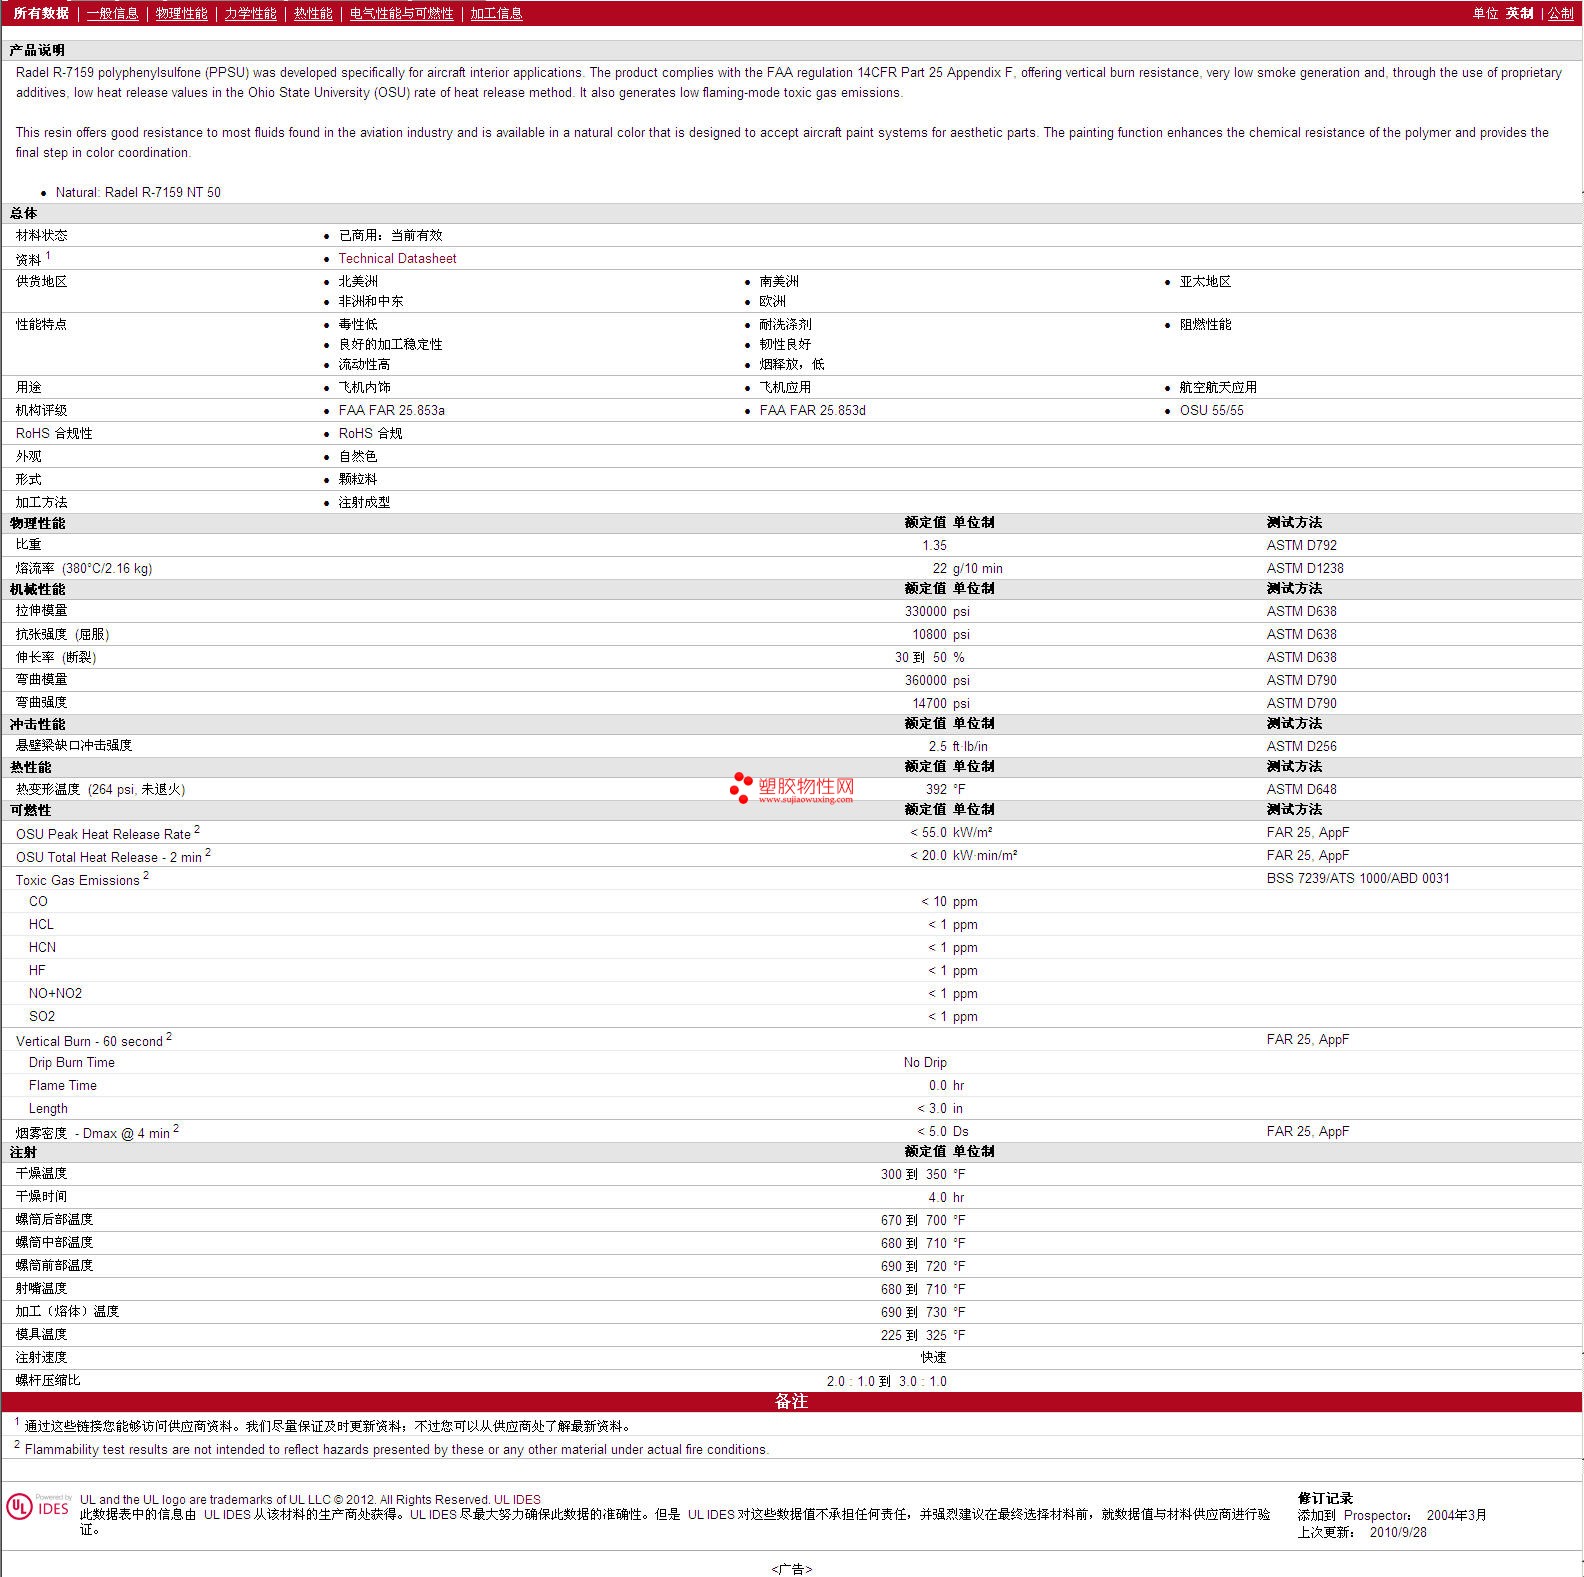
Task: Click the 螺杆压缩比 row label
Action: point(48,1380)
